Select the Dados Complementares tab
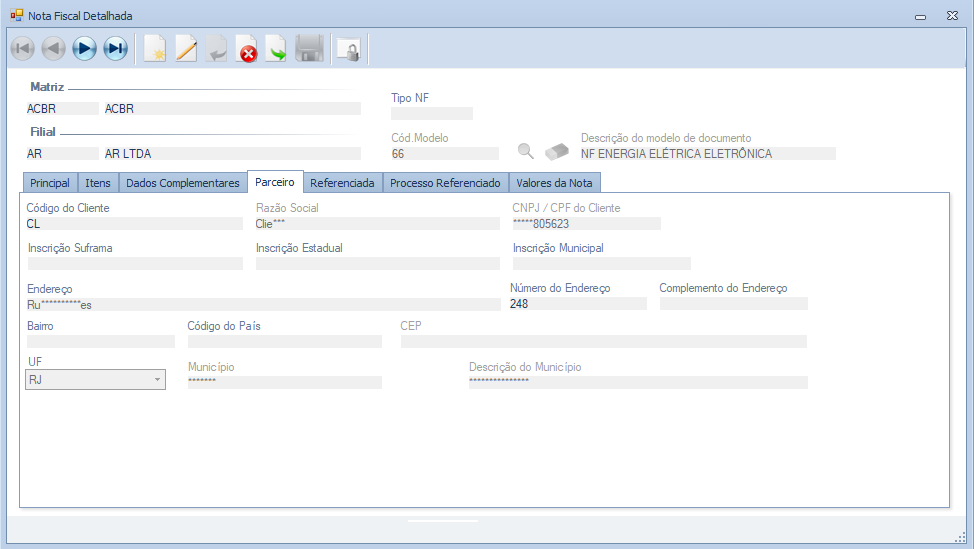Screen dimensions: 974x549 coord(183,183)
